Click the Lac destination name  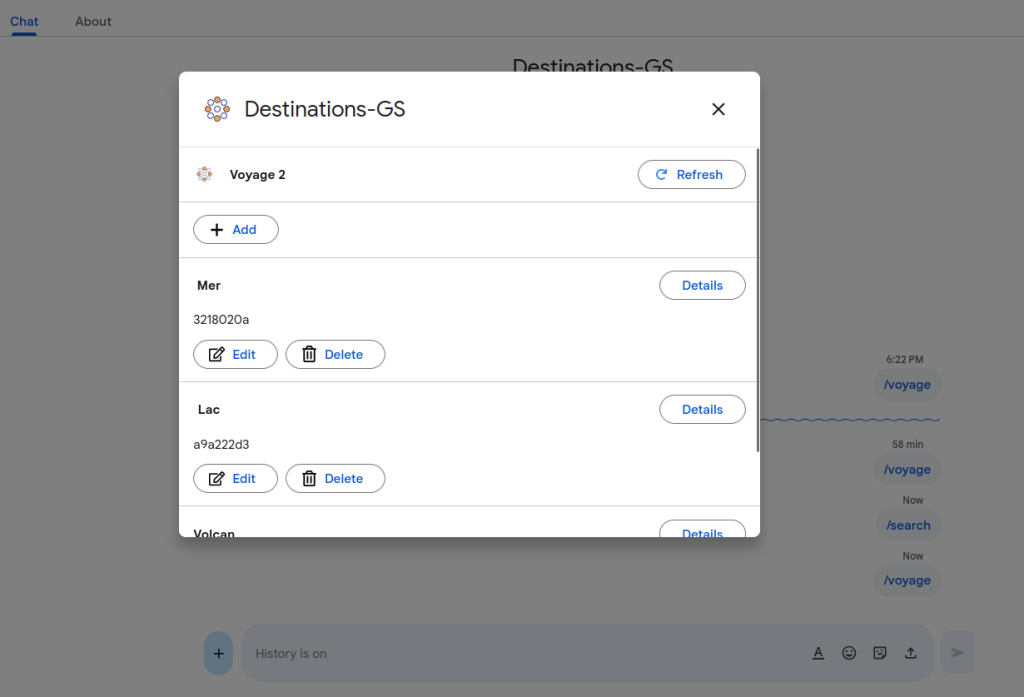click(x=209, y=410)
